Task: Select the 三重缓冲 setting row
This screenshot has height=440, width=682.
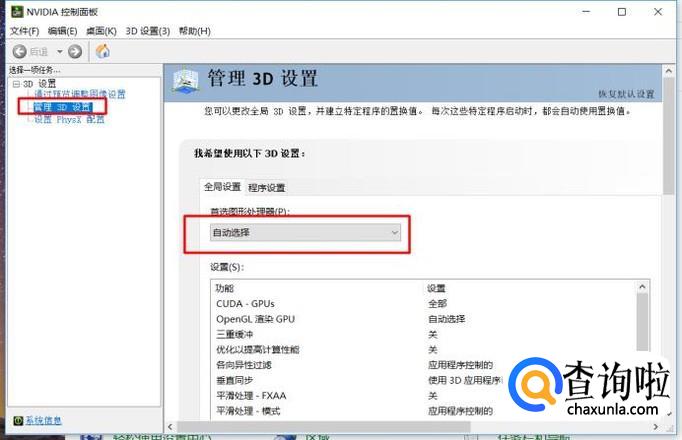Action: (x=426, y=334)
